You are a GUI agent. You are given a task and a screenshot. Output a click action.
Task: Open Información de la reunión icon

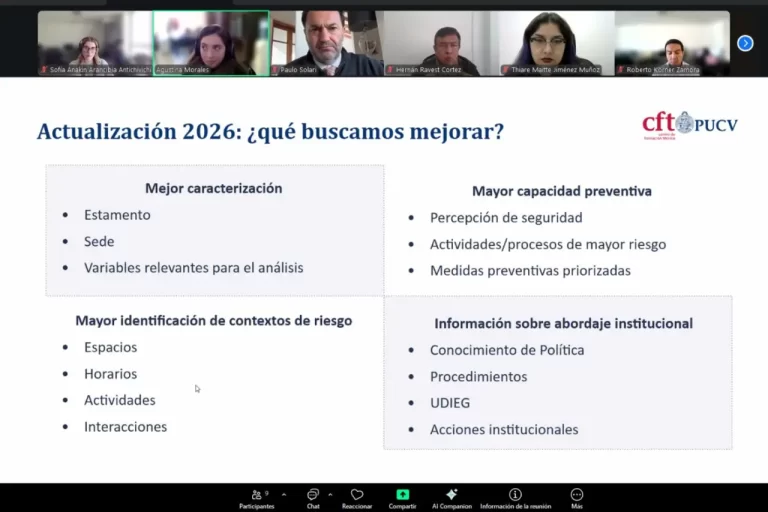[515, 494]
